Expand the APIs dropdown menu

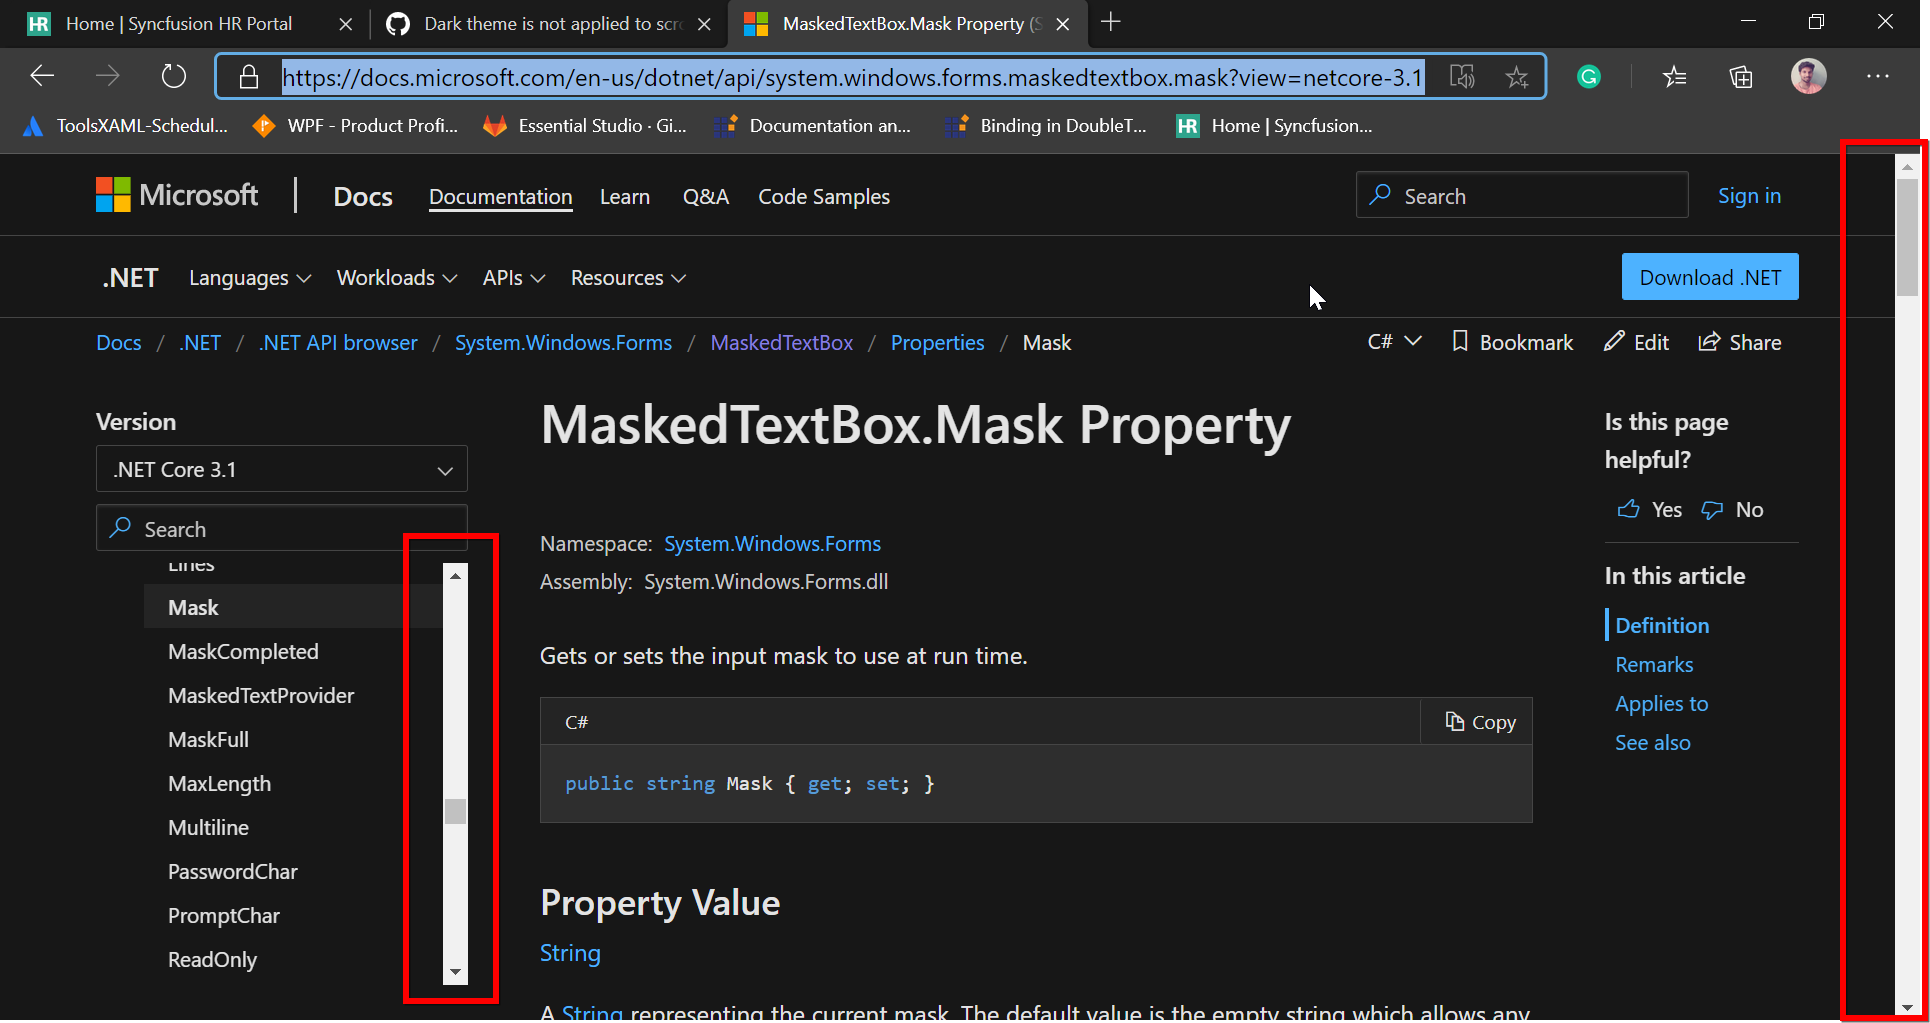tap(514, 278)
